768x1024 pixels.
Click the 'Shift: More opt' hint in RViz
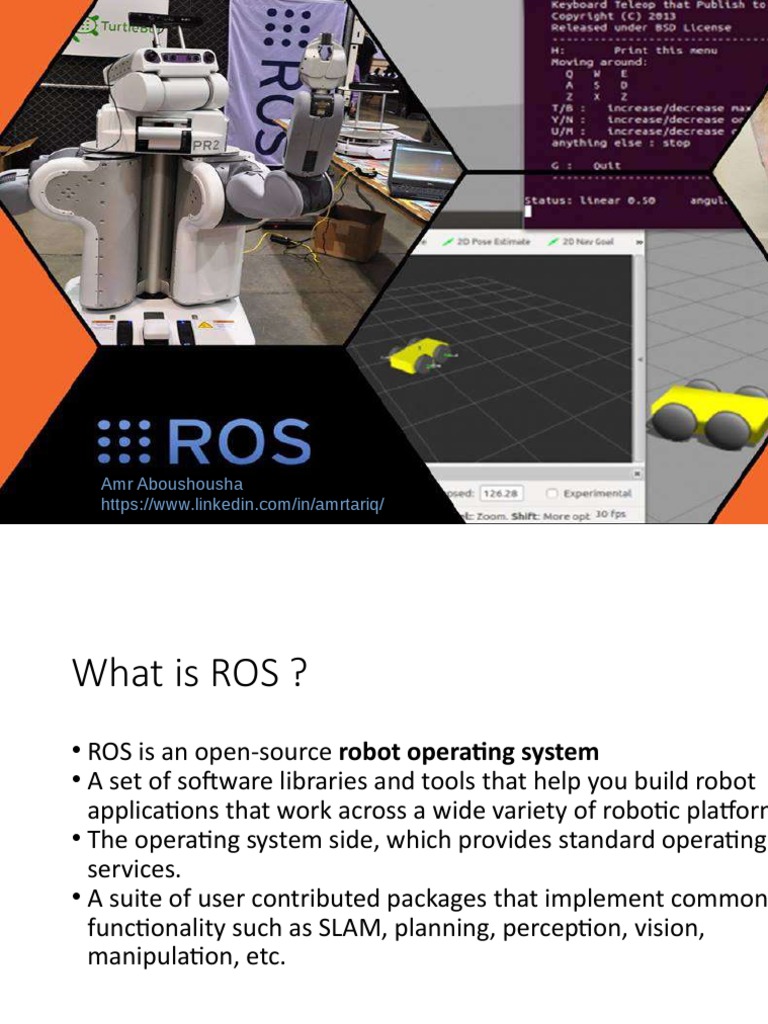pos(550,516)
